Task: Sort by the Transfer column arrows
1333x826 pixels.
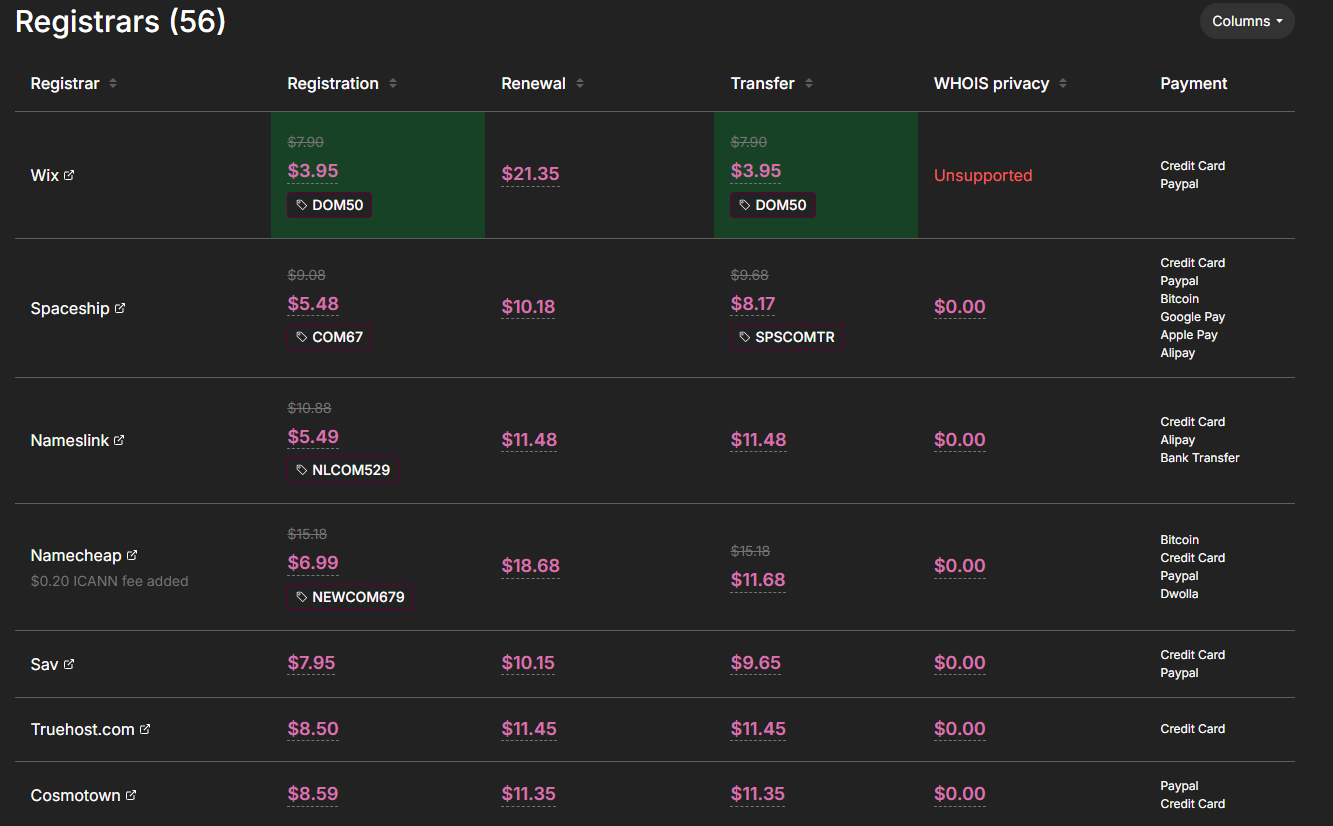Action: point(809,84)
